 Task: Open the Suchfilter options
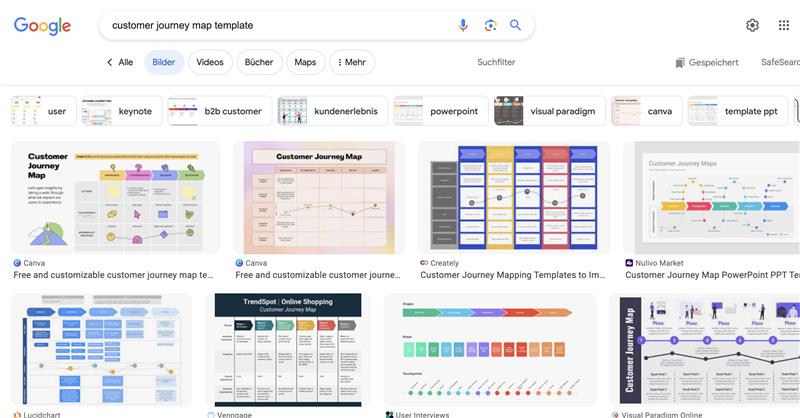[x=496, y=62]
